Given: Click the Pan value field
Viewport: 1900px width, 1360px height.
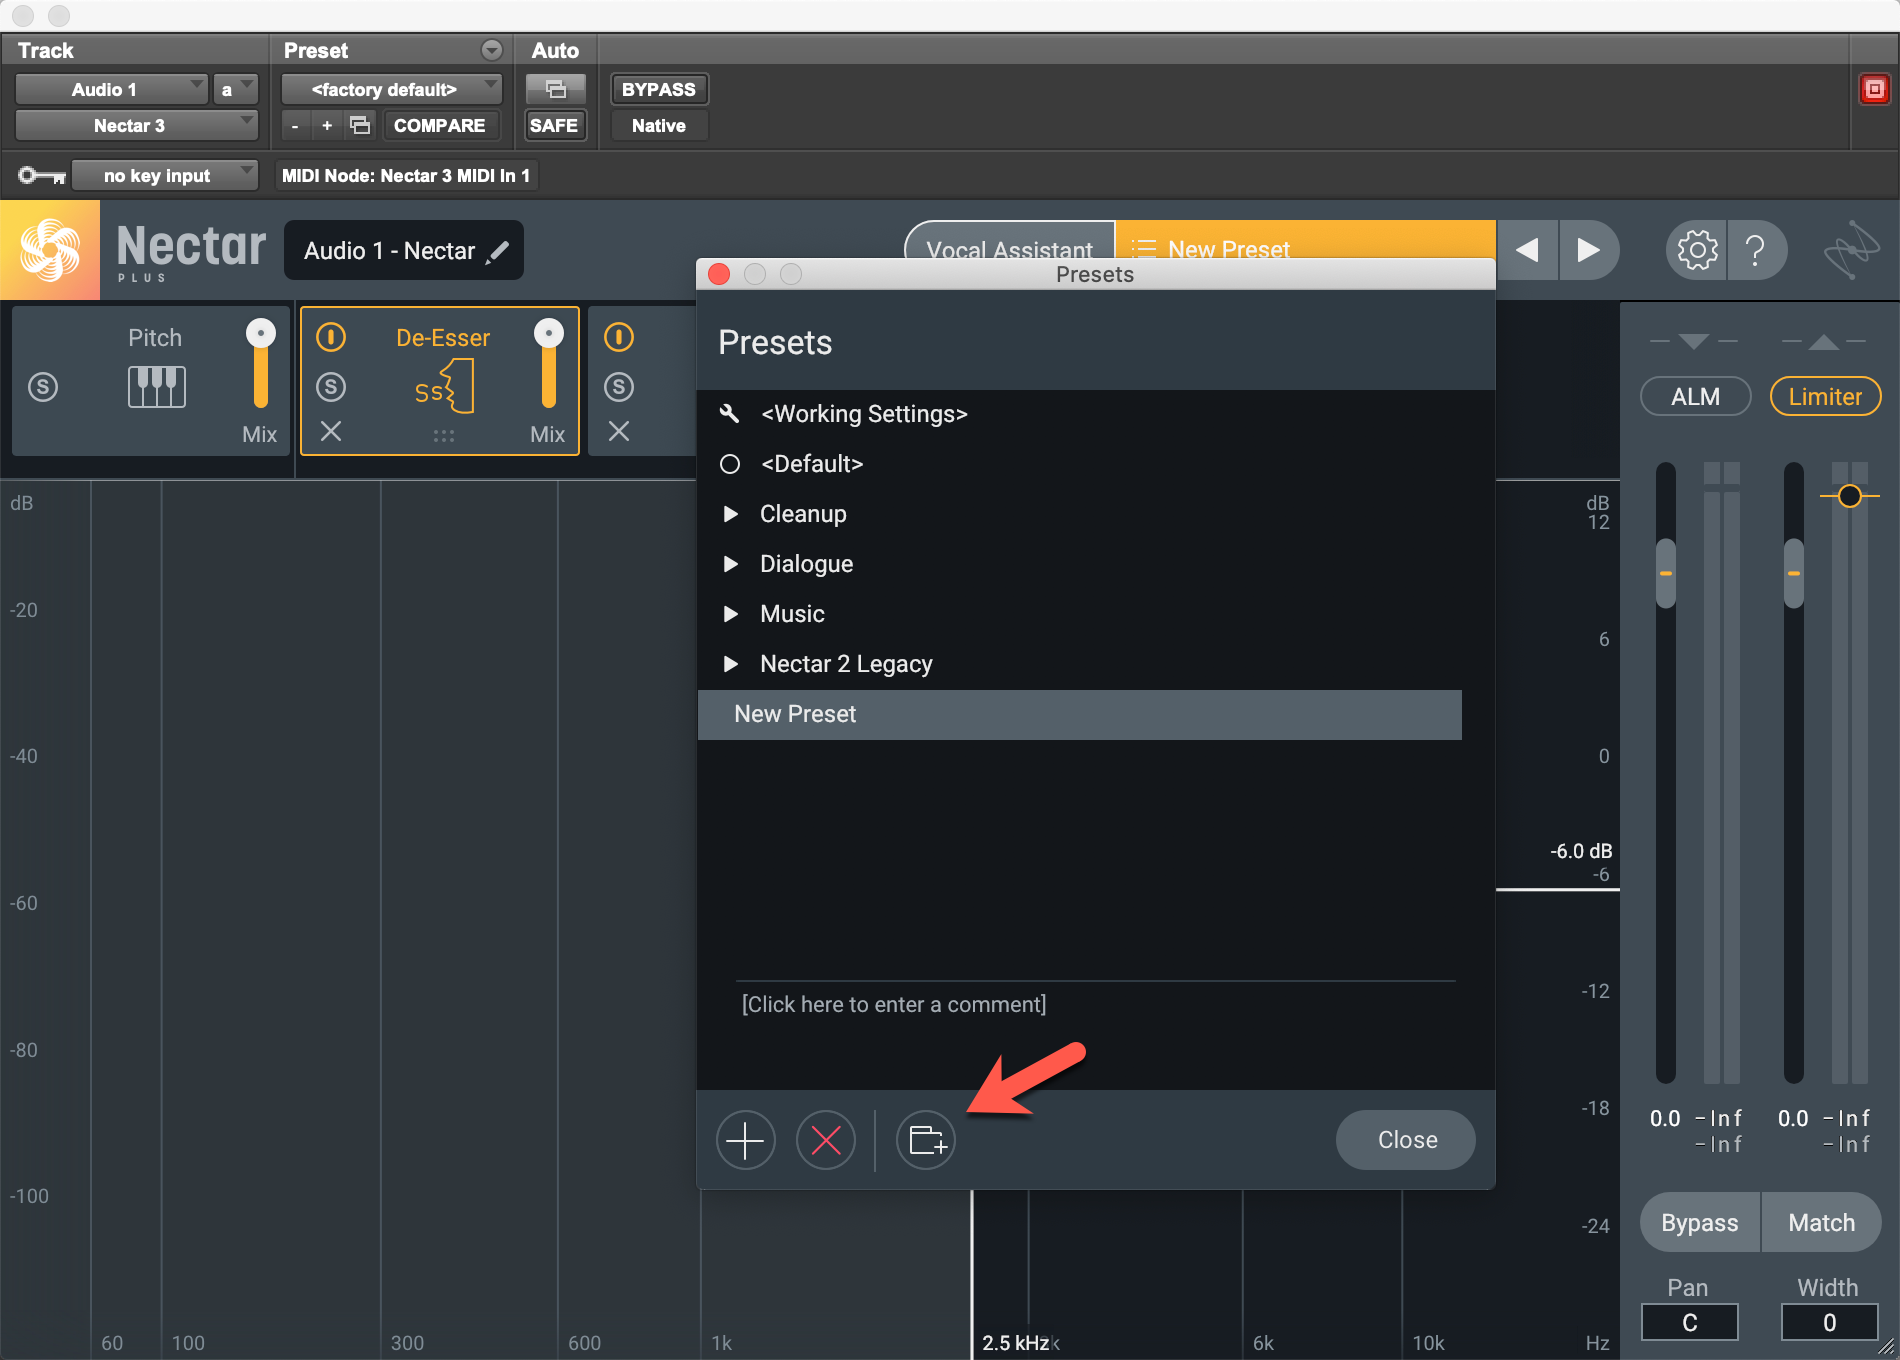Looking at the screenshot, I should 1690,1322.
